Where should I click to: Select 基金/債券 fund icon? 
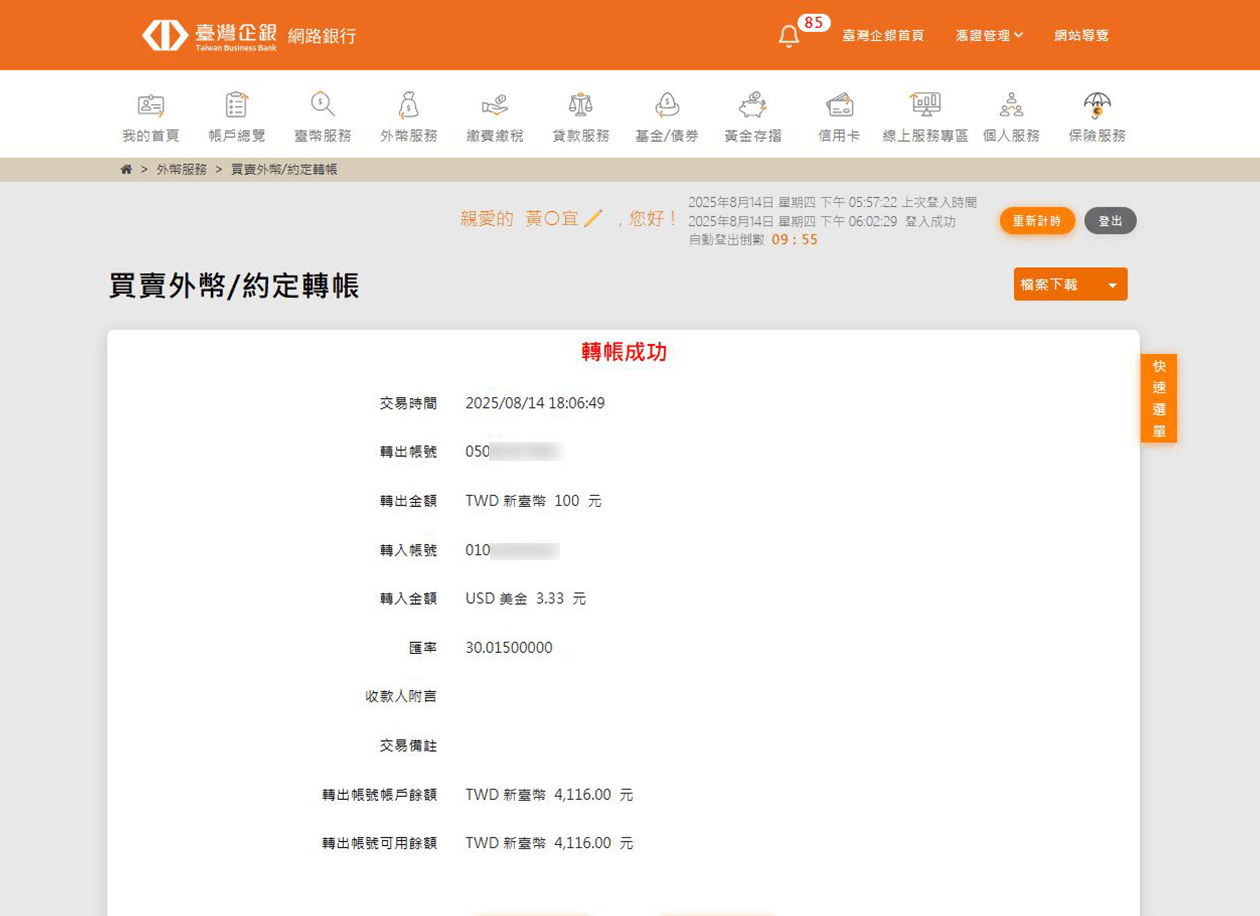(667, 105)
